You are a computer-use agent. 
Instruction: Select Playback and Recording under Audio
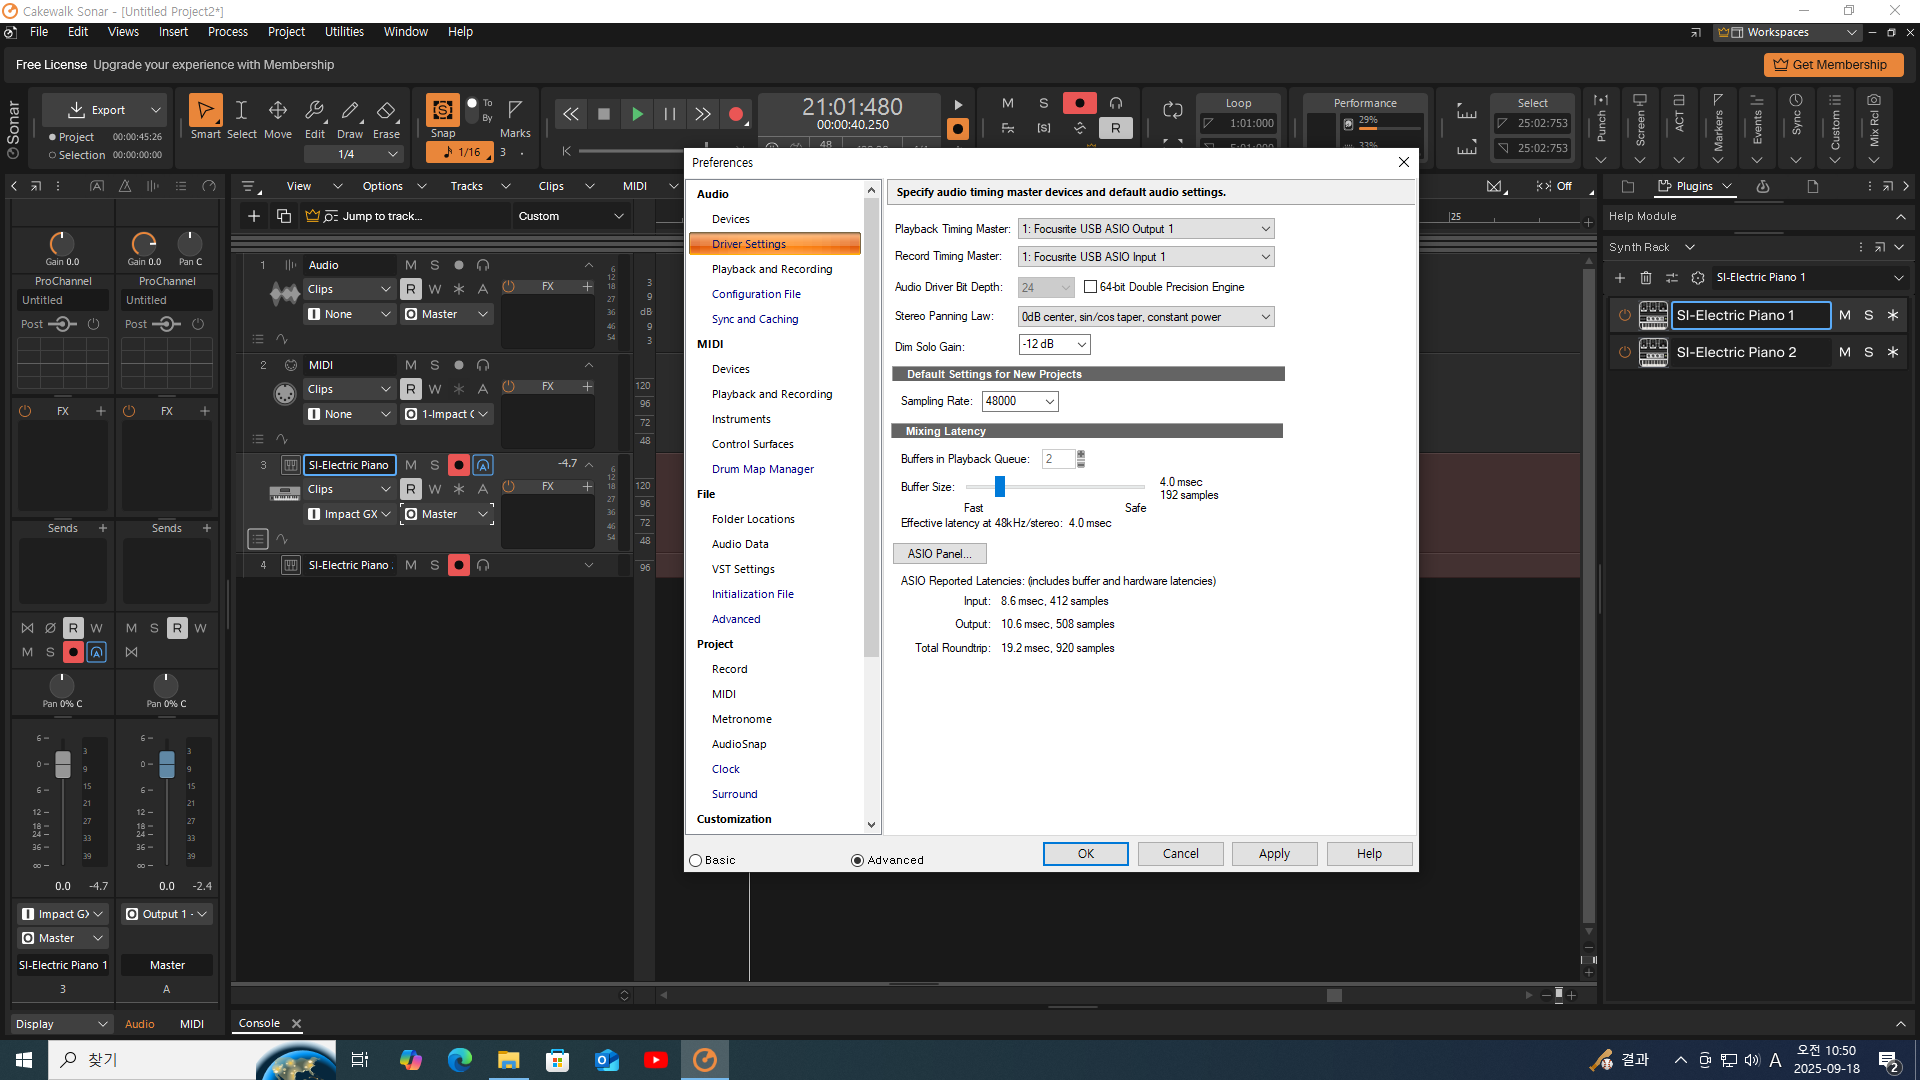772,269
